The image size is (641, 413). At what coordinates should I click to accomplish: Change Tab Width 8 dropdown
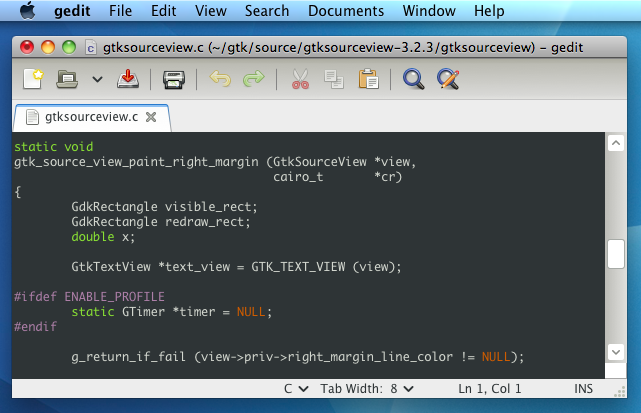pyautogui.click(x=367, y=388)
